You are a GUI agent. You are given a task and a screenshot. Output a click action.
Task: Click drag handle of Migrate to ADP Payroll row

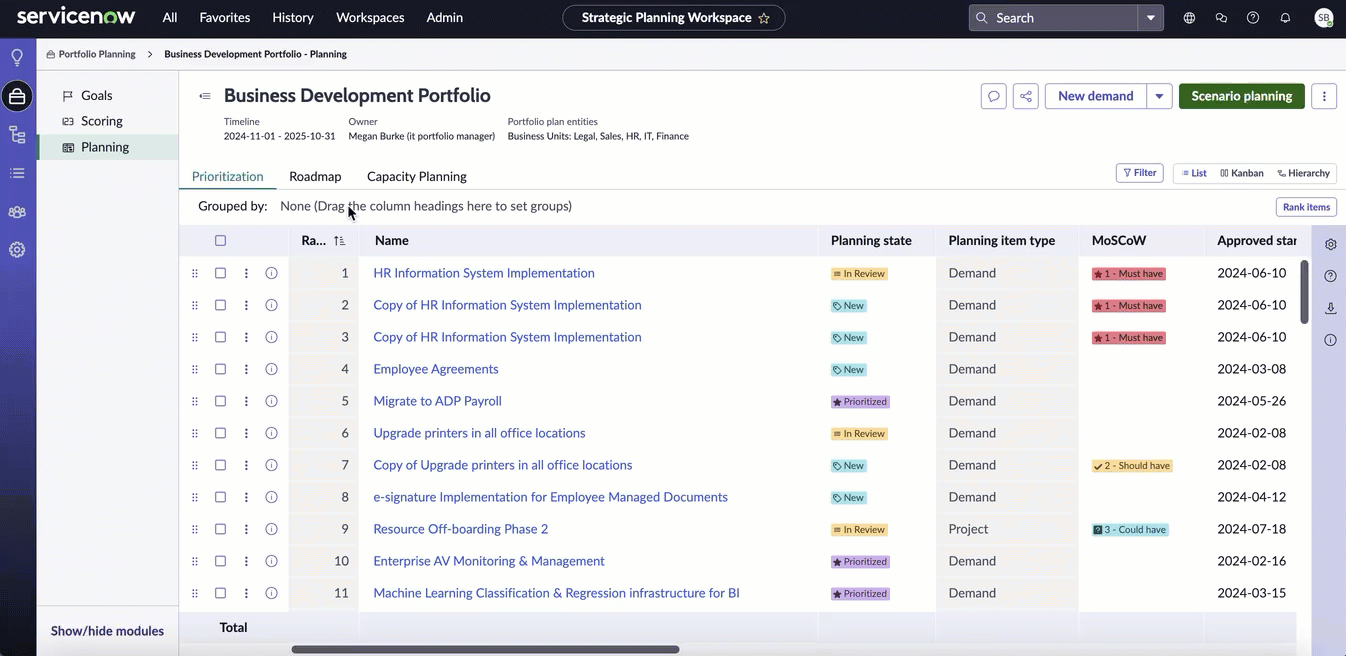[x=195, y=401]
